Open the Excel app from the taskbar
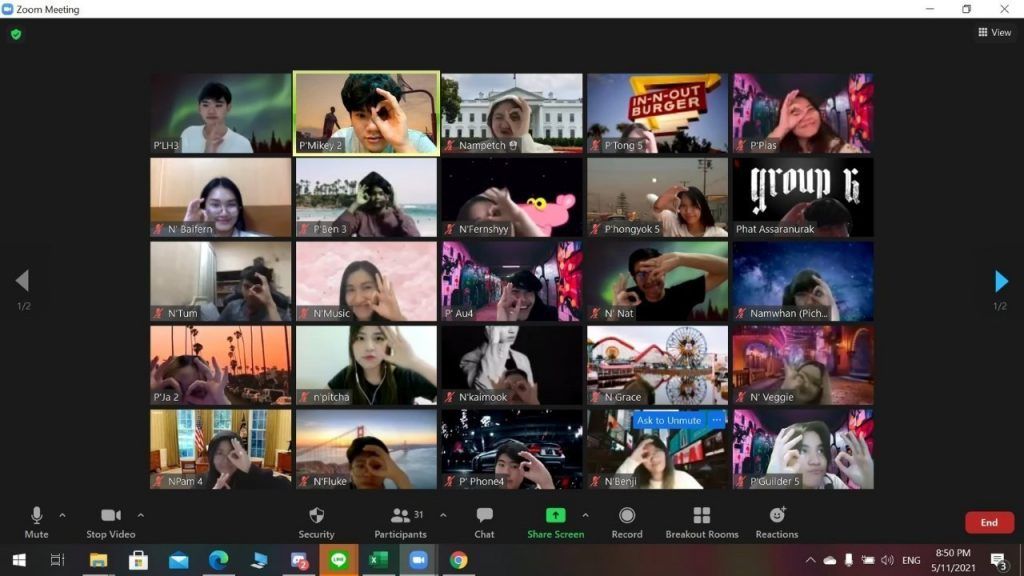Viewport: 1024px width, 576px height. 378,560
